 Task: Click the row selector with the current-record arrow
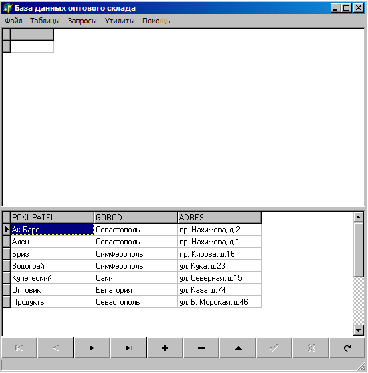click(x=7, y=229)
